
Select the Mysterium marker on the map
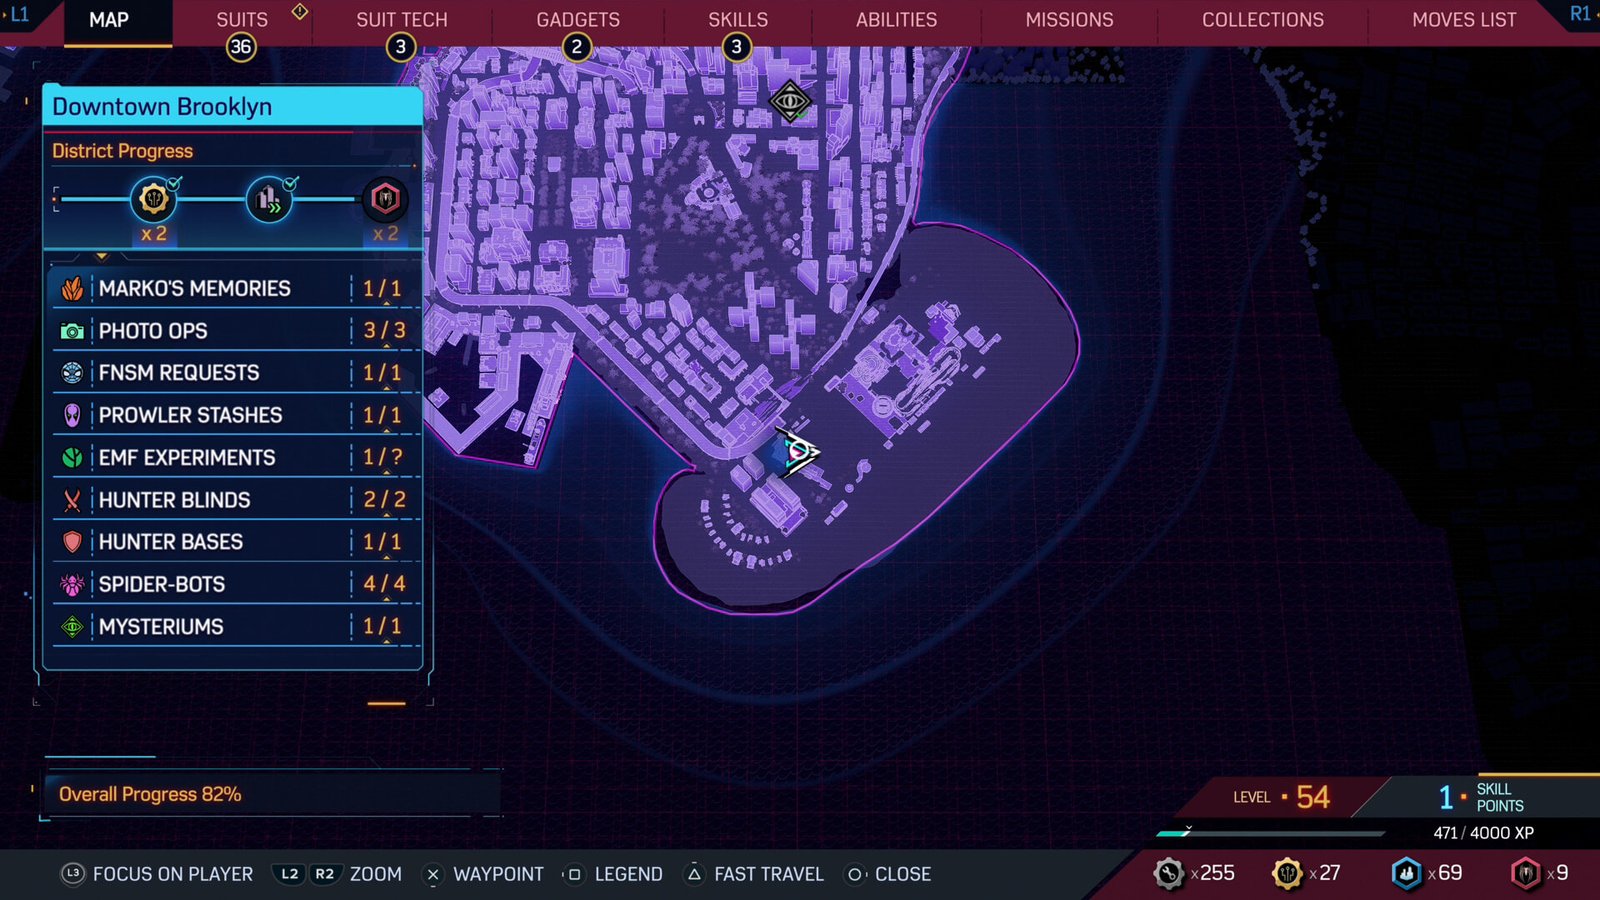(790, 102)
